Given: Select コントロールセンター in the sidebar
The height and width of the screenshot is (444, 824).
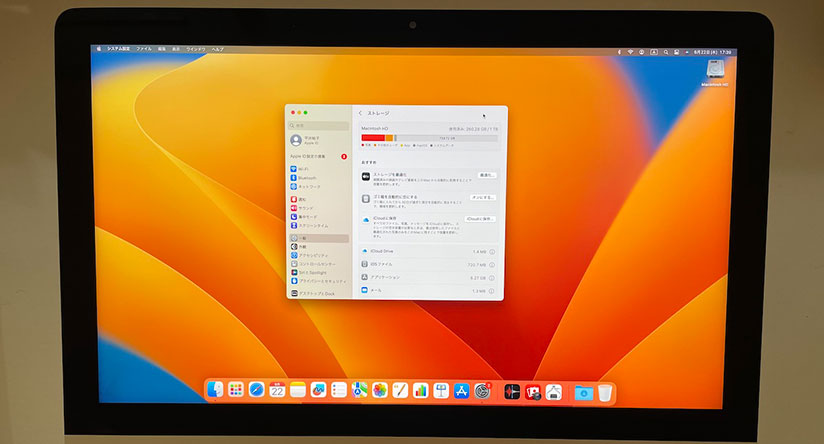Looking at the screenshot, I should [x=318, y=264].
